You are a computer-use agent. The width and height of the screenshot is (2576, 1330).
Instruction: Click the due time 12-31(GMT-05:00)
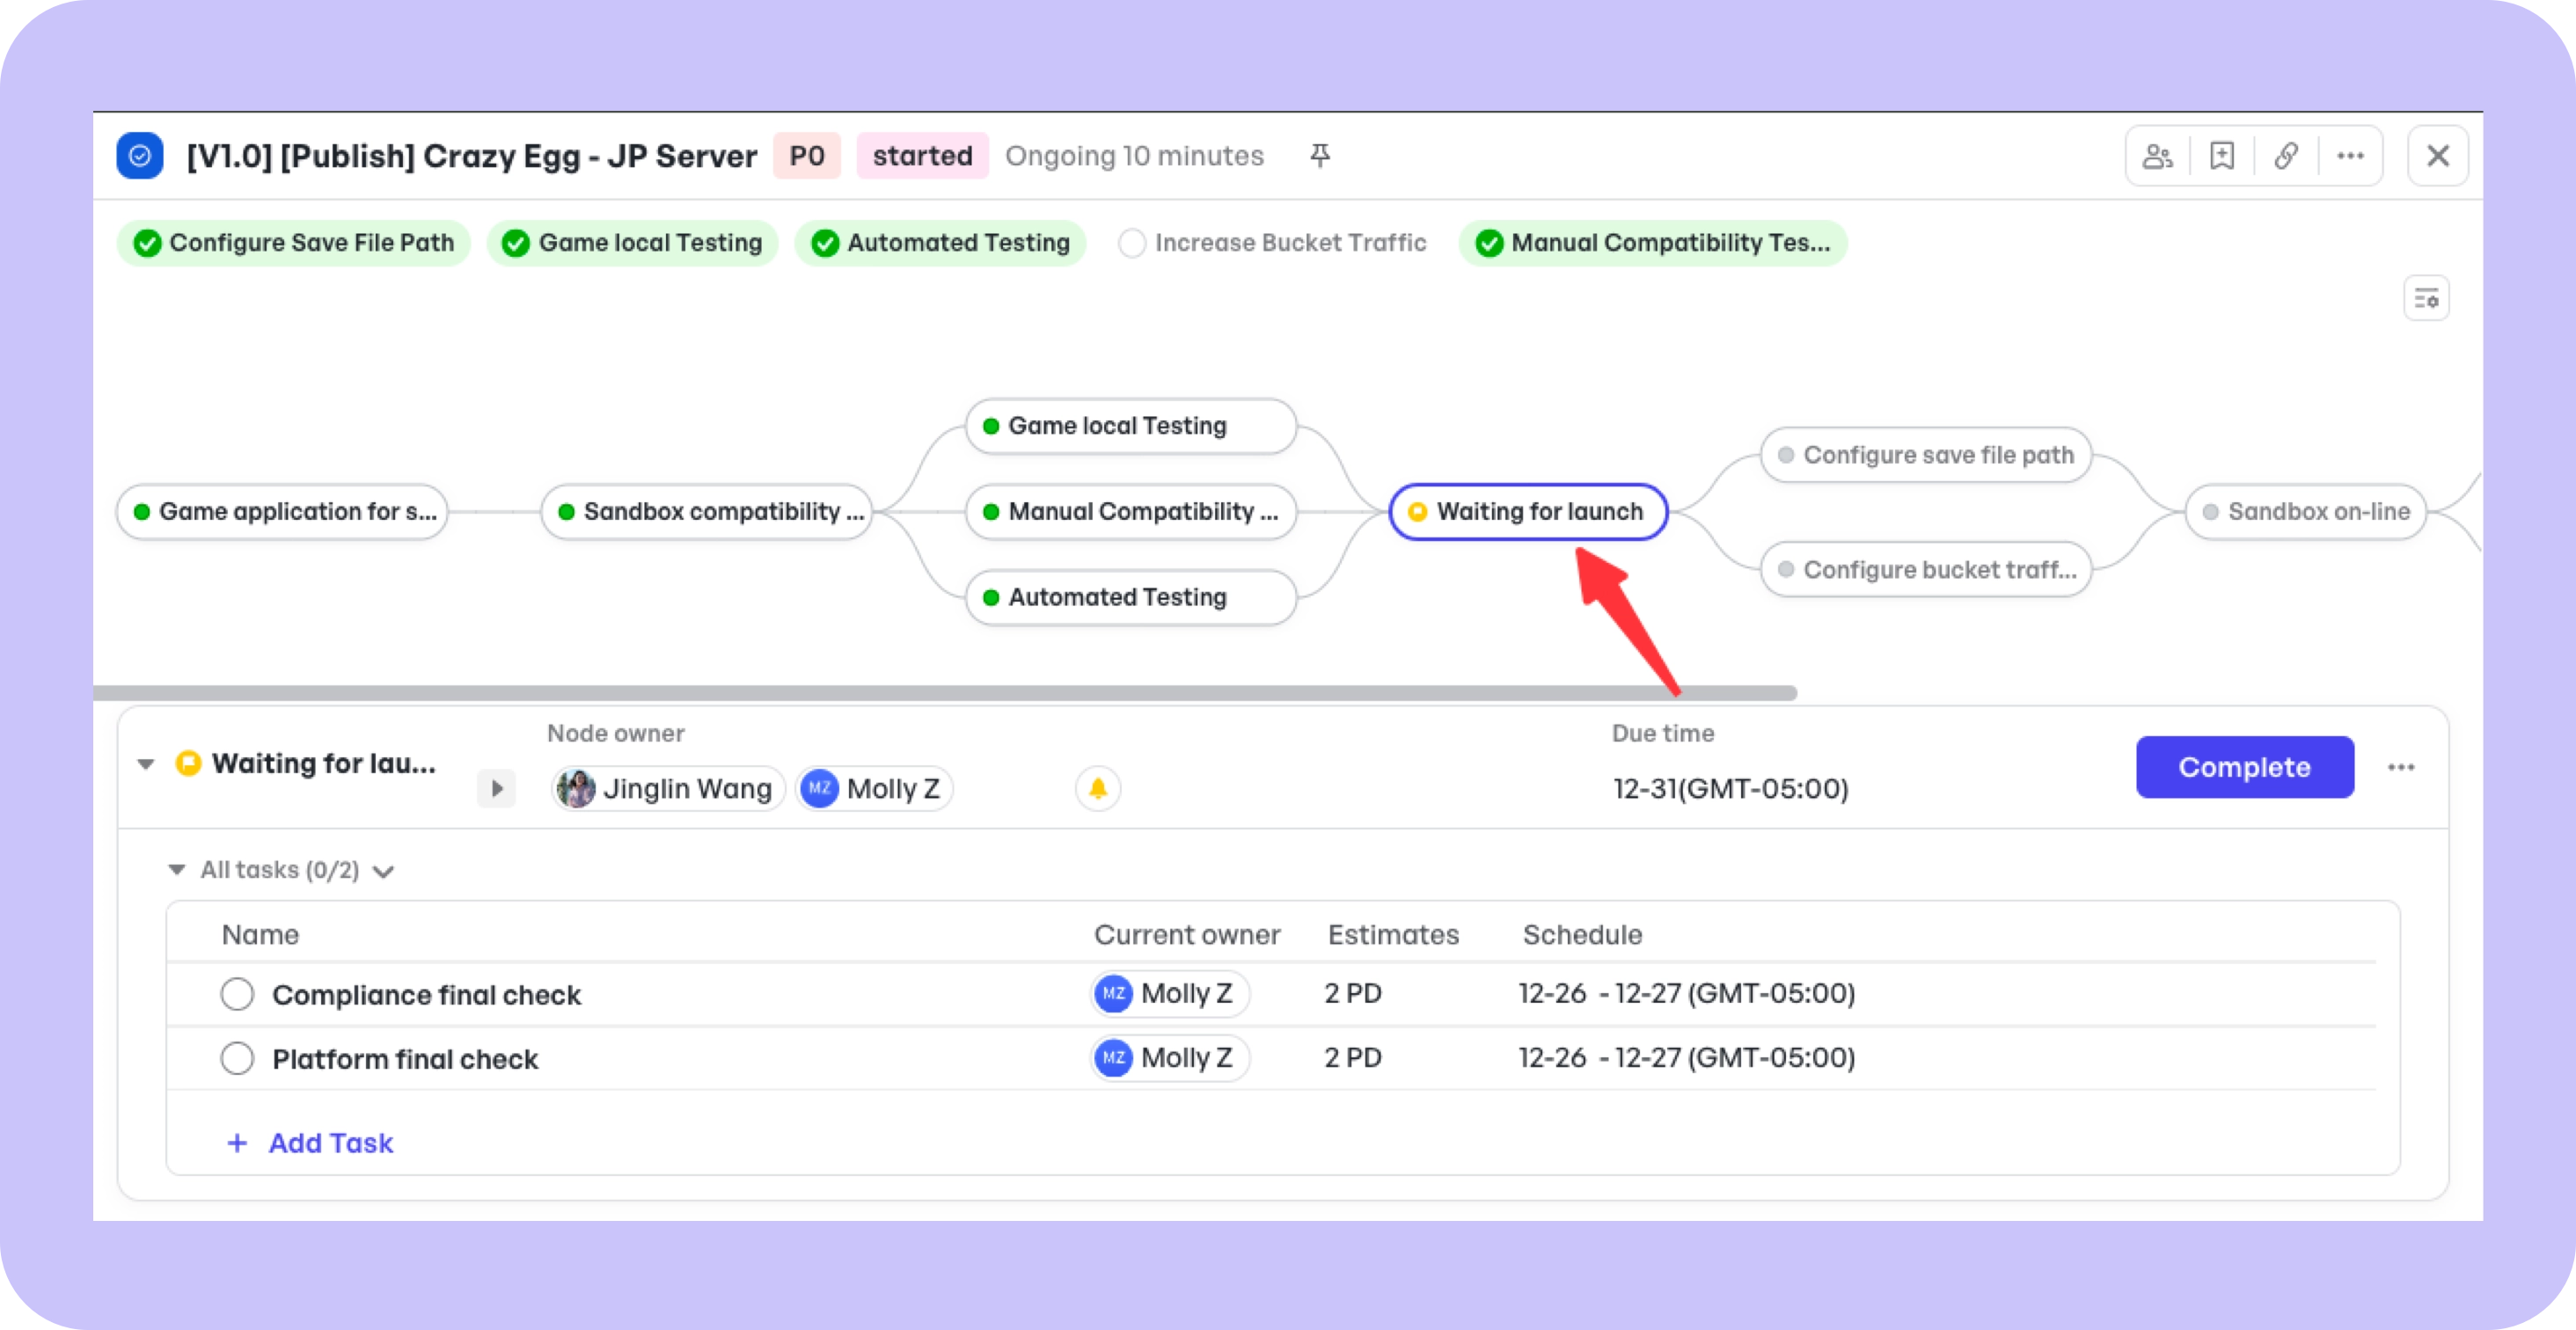[1731, 789]
